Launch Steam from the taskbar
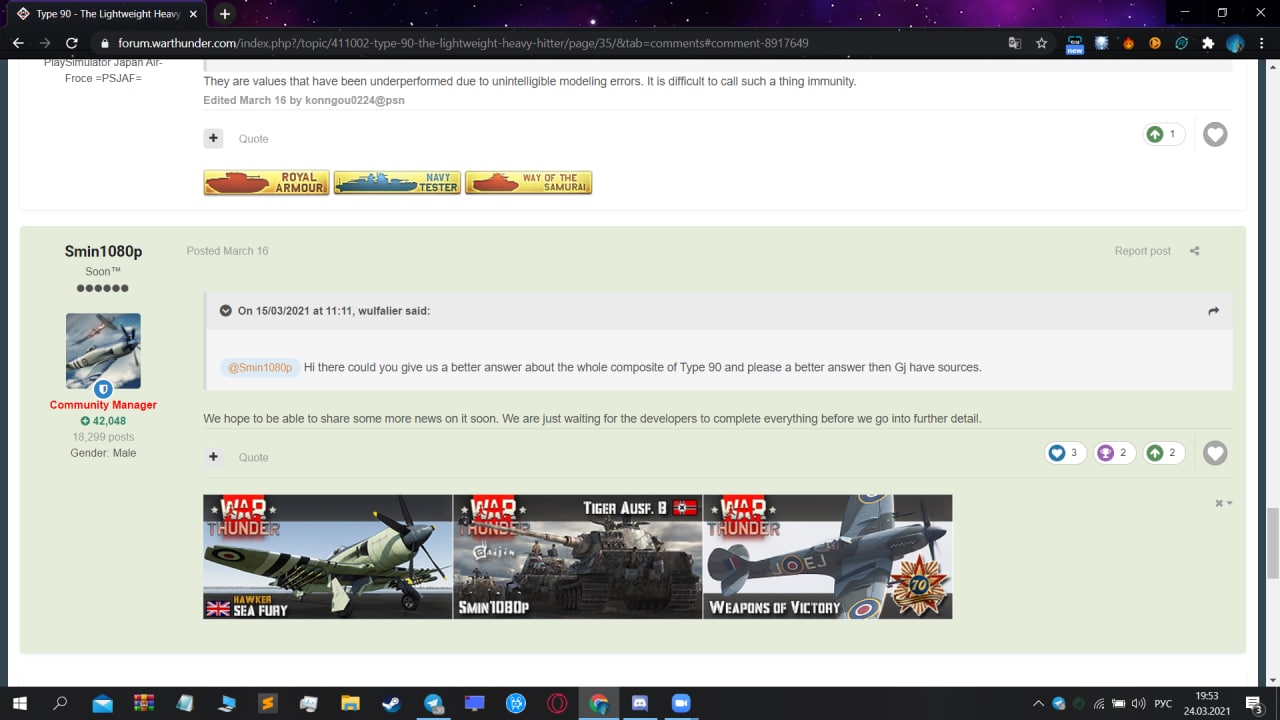 pos(392,703)
